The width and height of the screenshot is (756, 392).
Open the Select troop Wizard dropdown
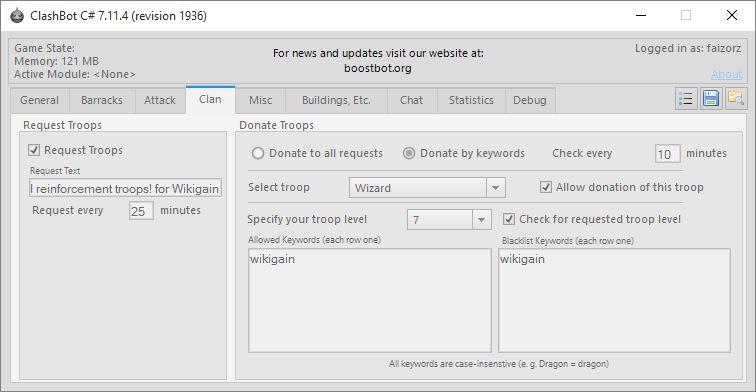click(427, 188)
